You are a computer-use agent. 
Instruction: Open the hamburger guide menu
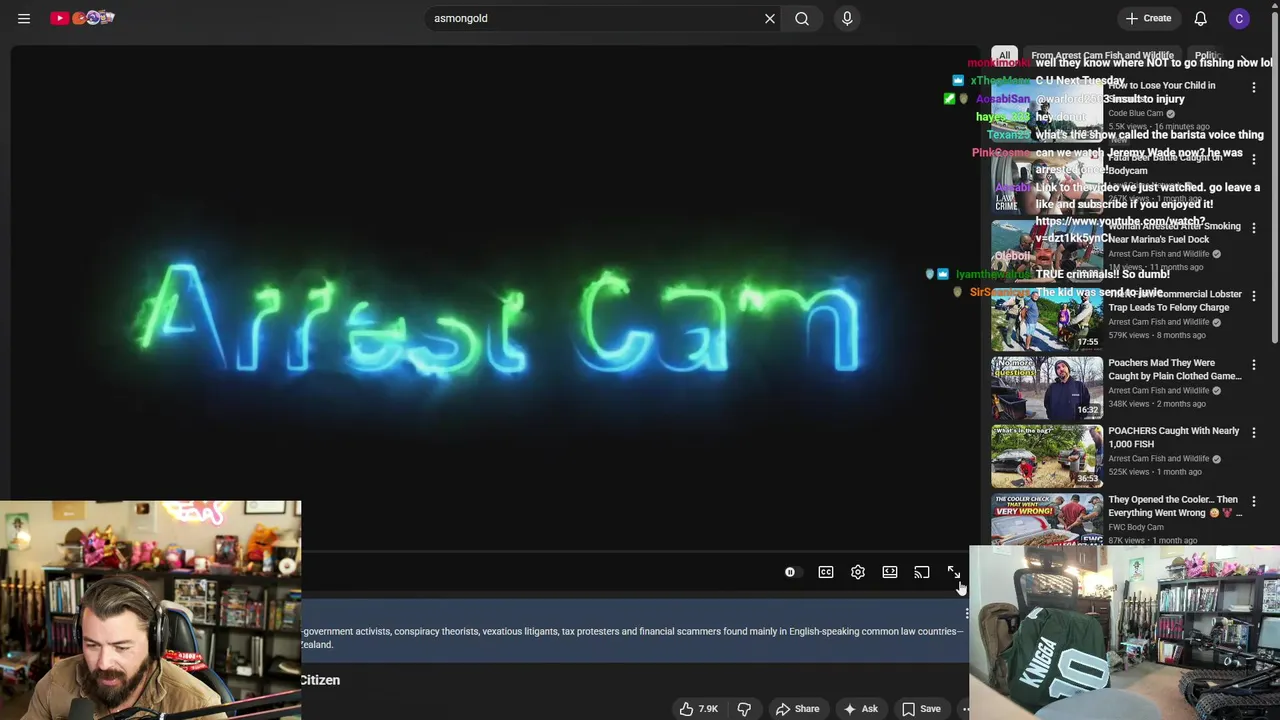coord(24,18)
